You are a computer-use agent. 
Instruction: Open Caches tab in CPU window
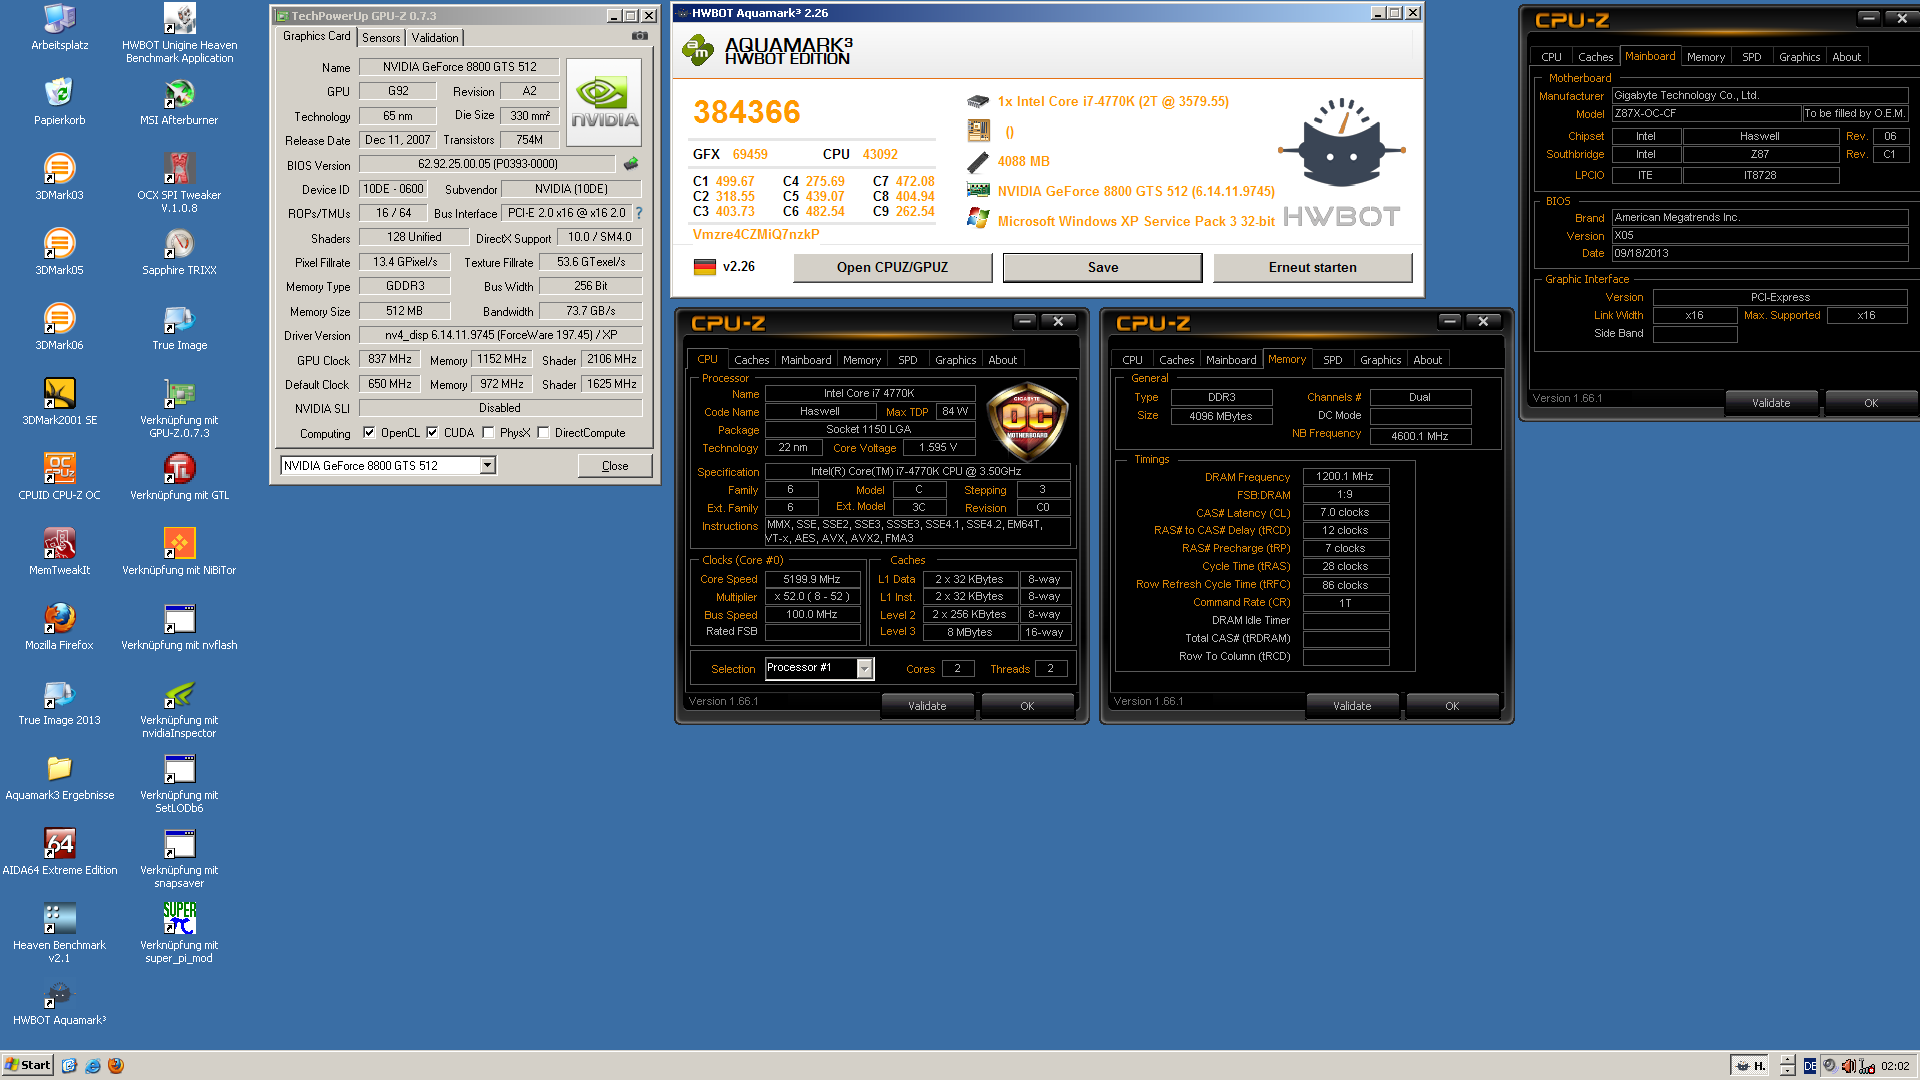[x=751, y=360]
